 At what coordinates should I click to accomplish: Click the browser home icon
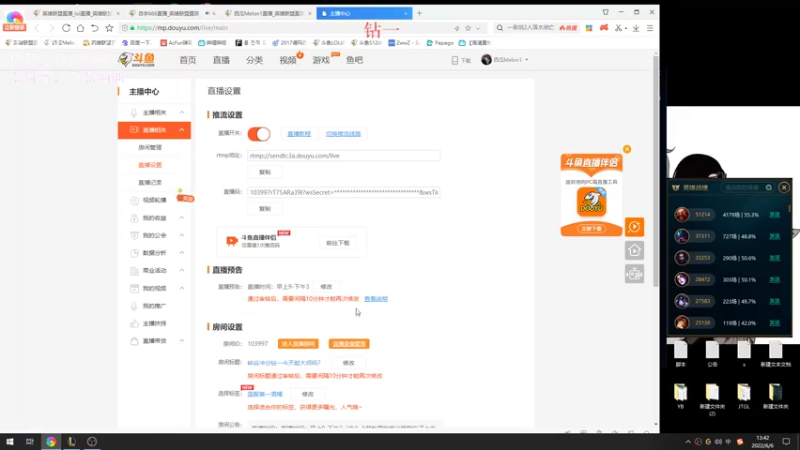click(x=80, y=28)
